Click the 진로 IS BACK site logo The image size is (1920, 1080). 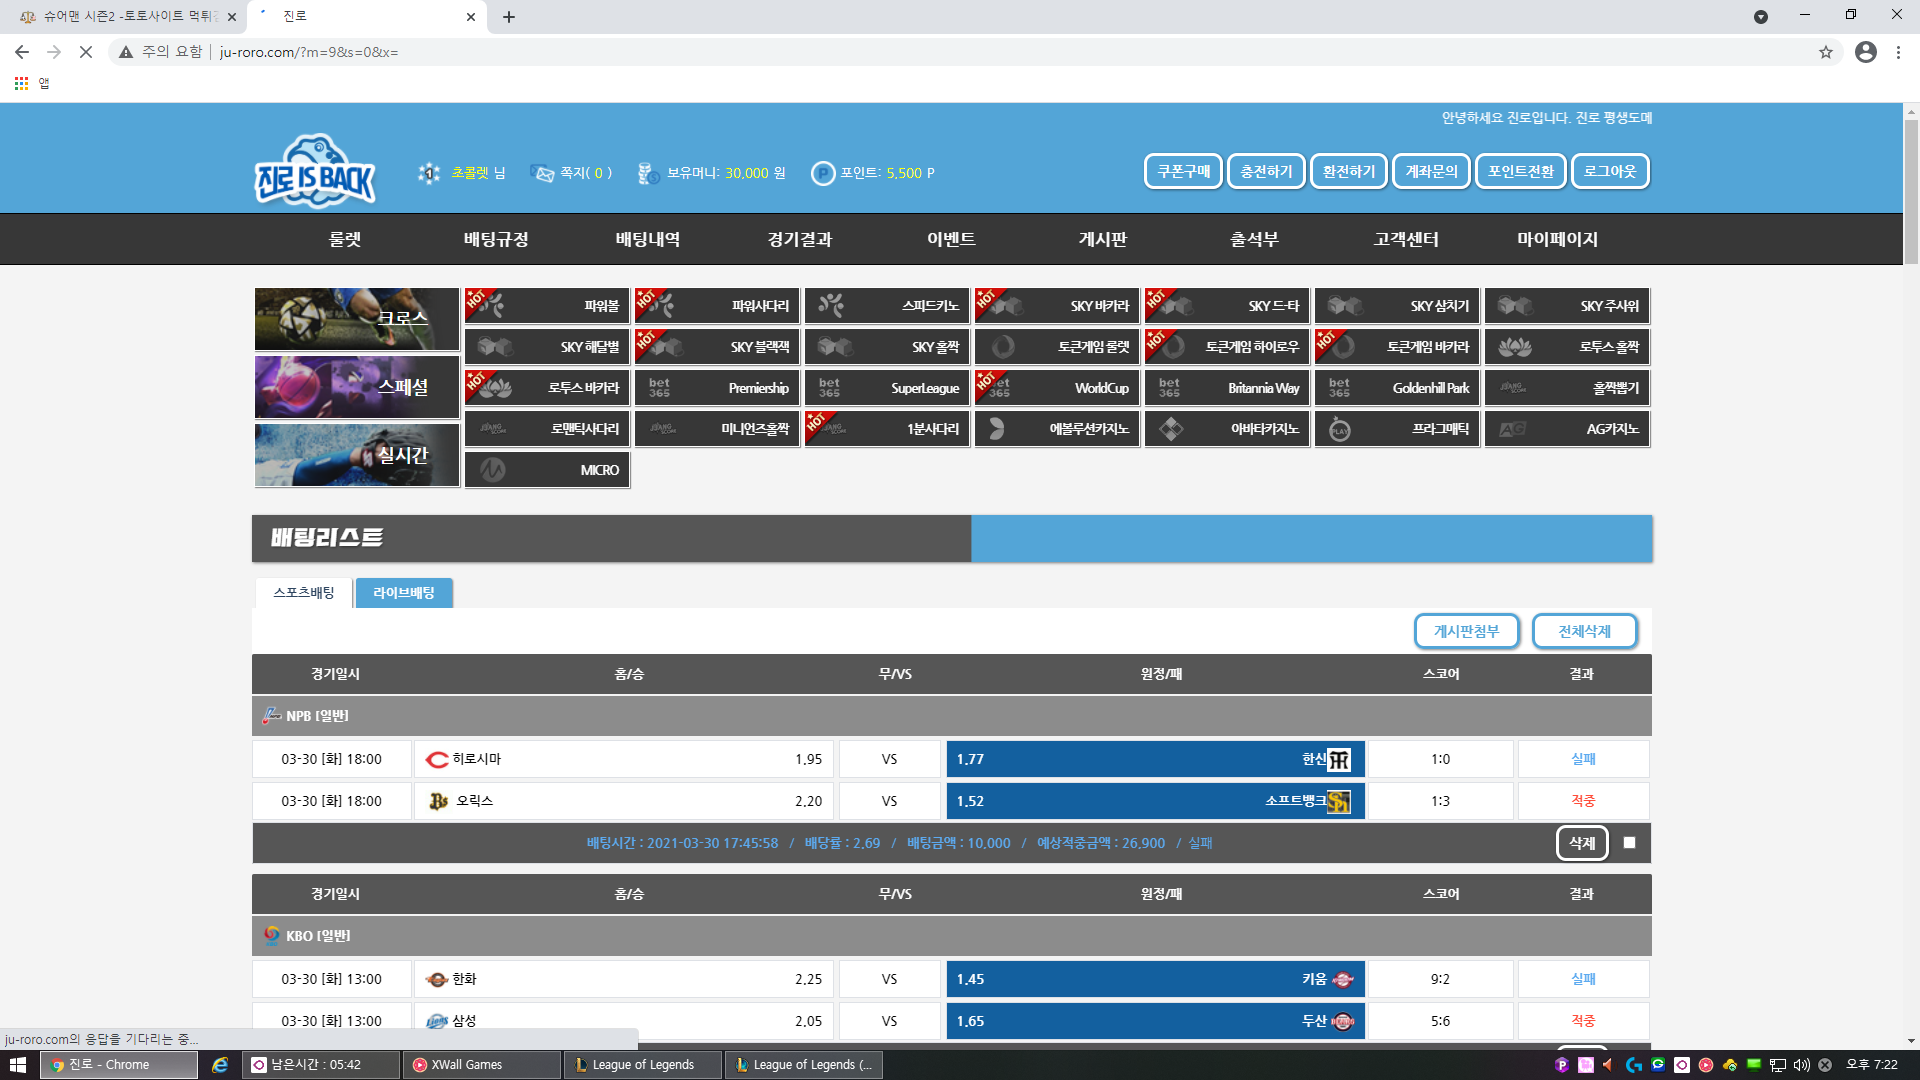click(315, 172)
